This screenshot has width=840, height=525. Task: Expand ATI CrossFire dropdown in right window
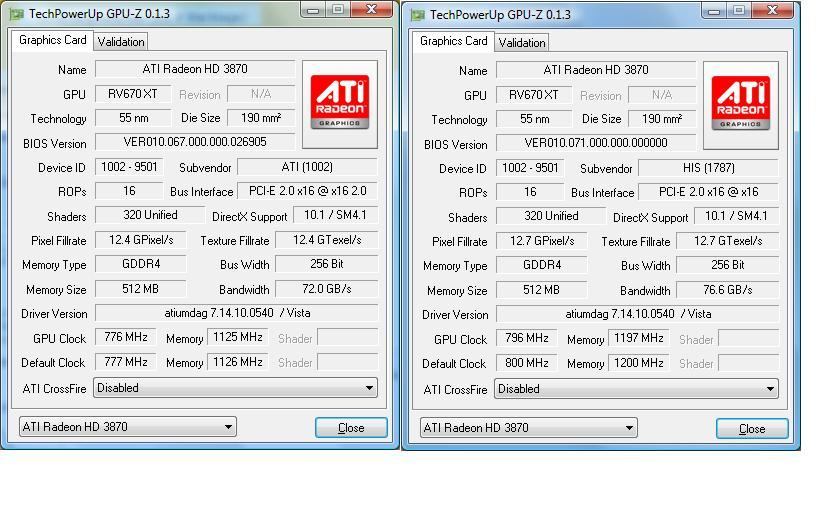tap(636, 389)
